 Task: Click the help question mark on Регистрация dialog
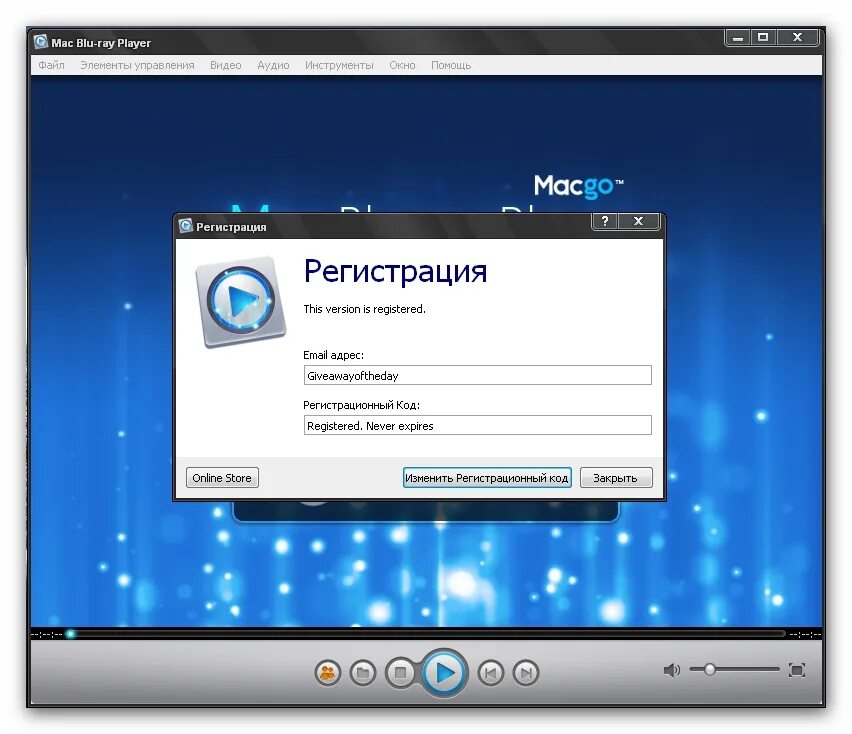click(604, 221)
